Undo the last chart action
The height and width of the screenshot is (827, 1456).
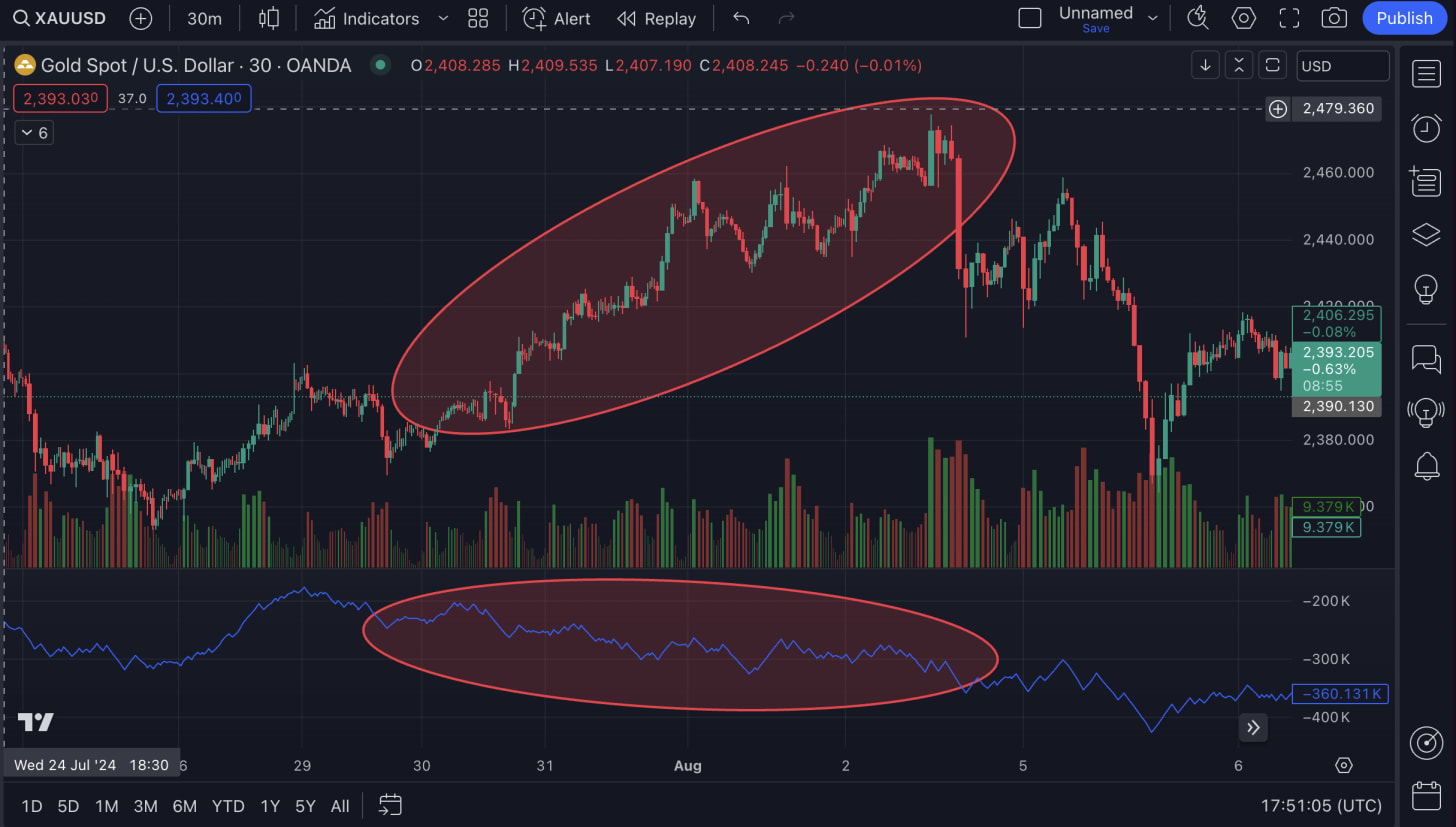(741, 18)
